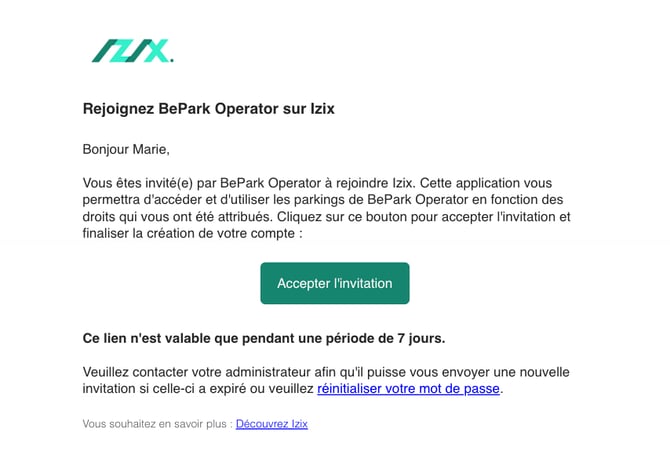This screenshot has width=670, height=451.
Task: Open the réinitialiser votre mot de passe link
Action: pos(408,388)
